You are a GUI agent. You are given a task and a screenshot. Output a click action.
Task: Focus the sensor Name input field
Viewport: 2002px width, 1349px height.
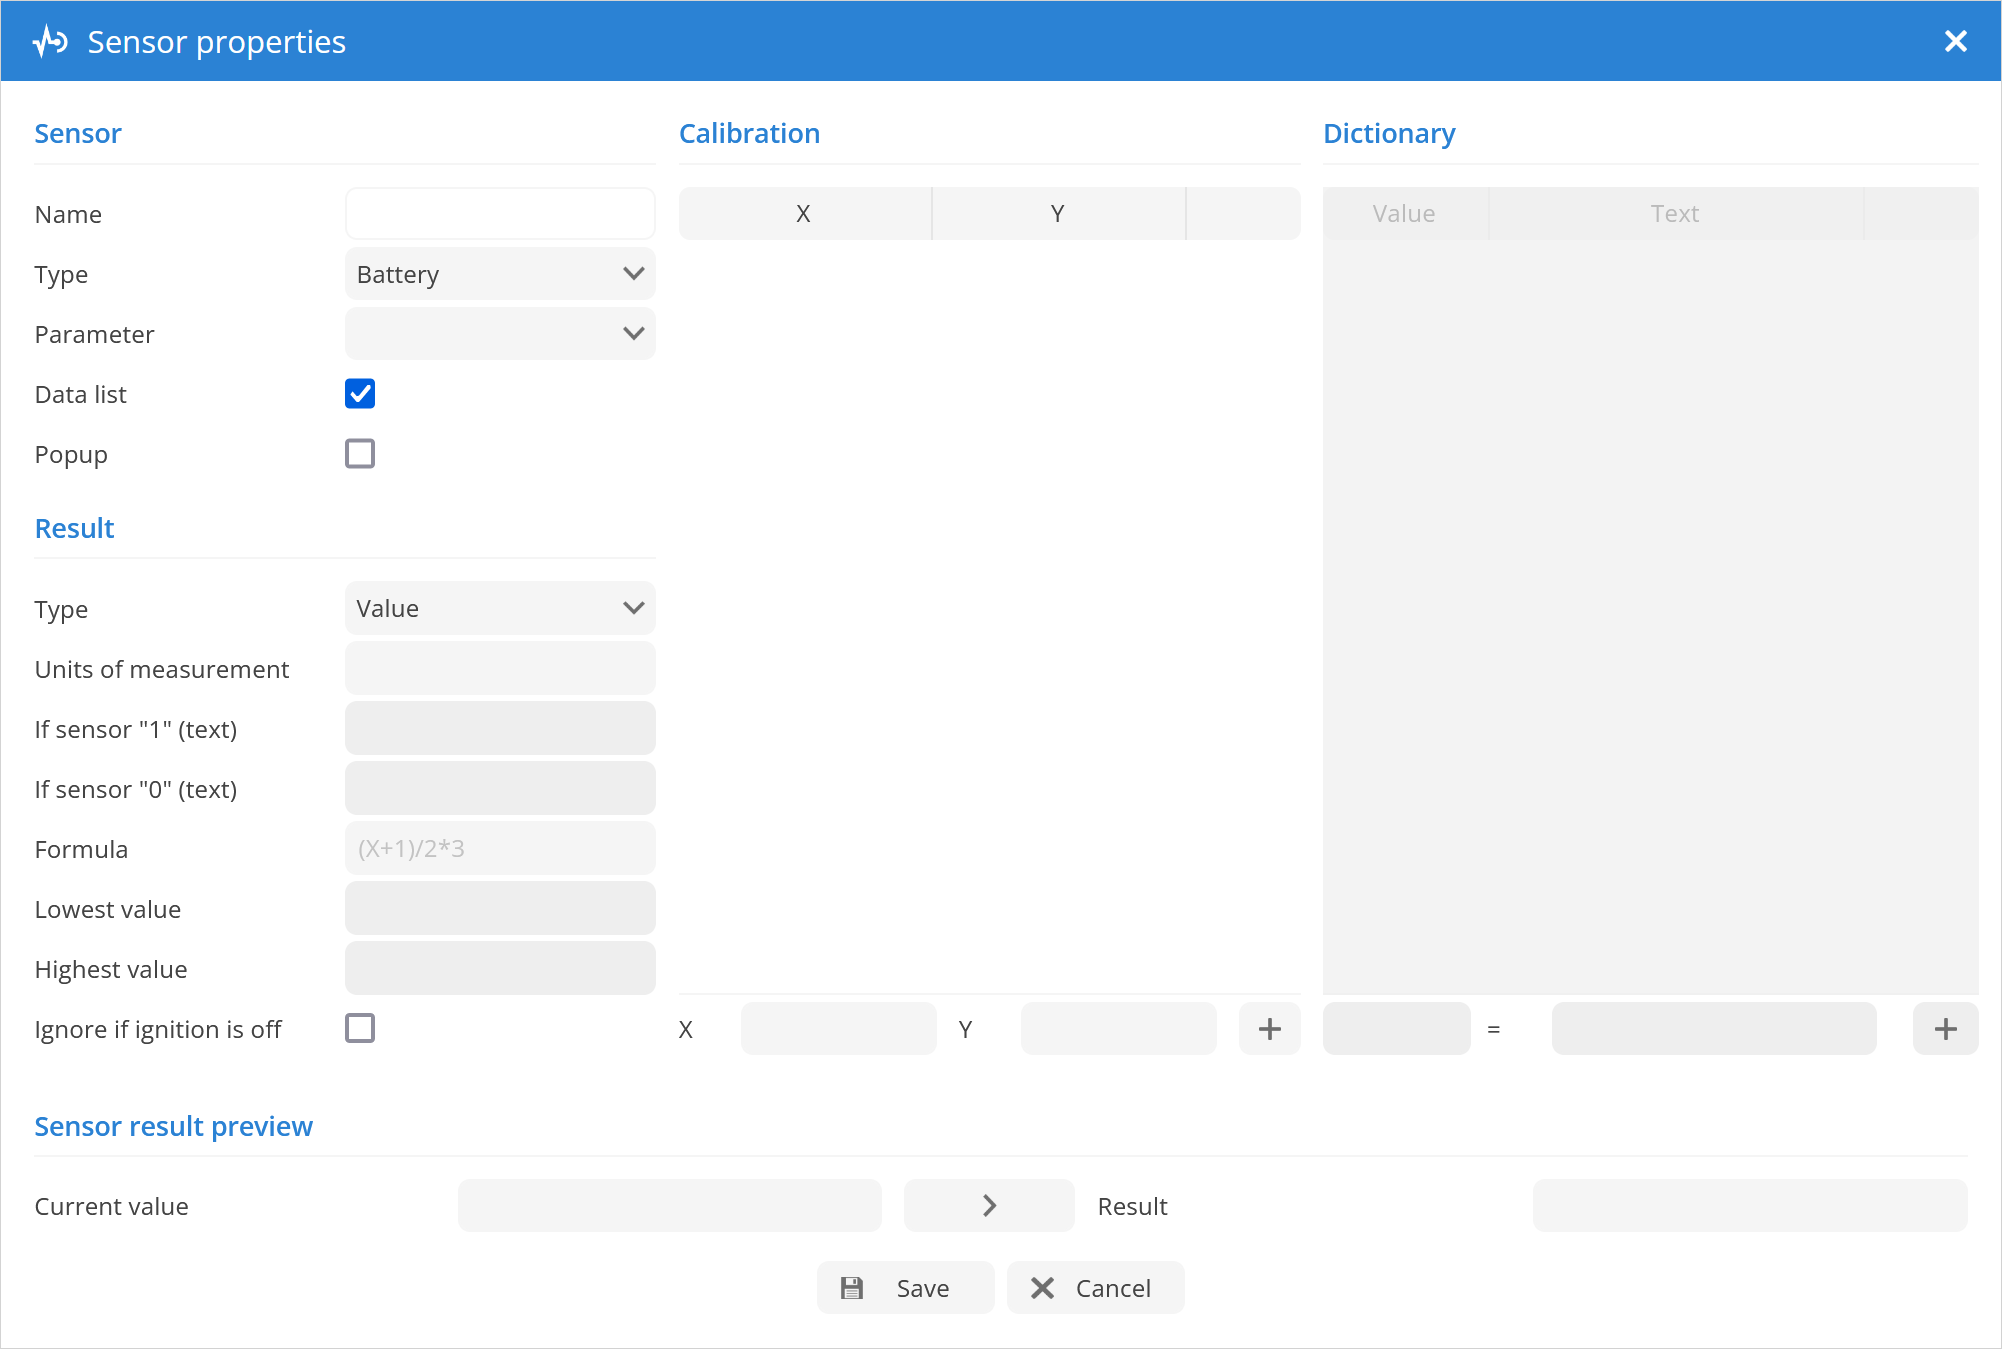(500, 214)
